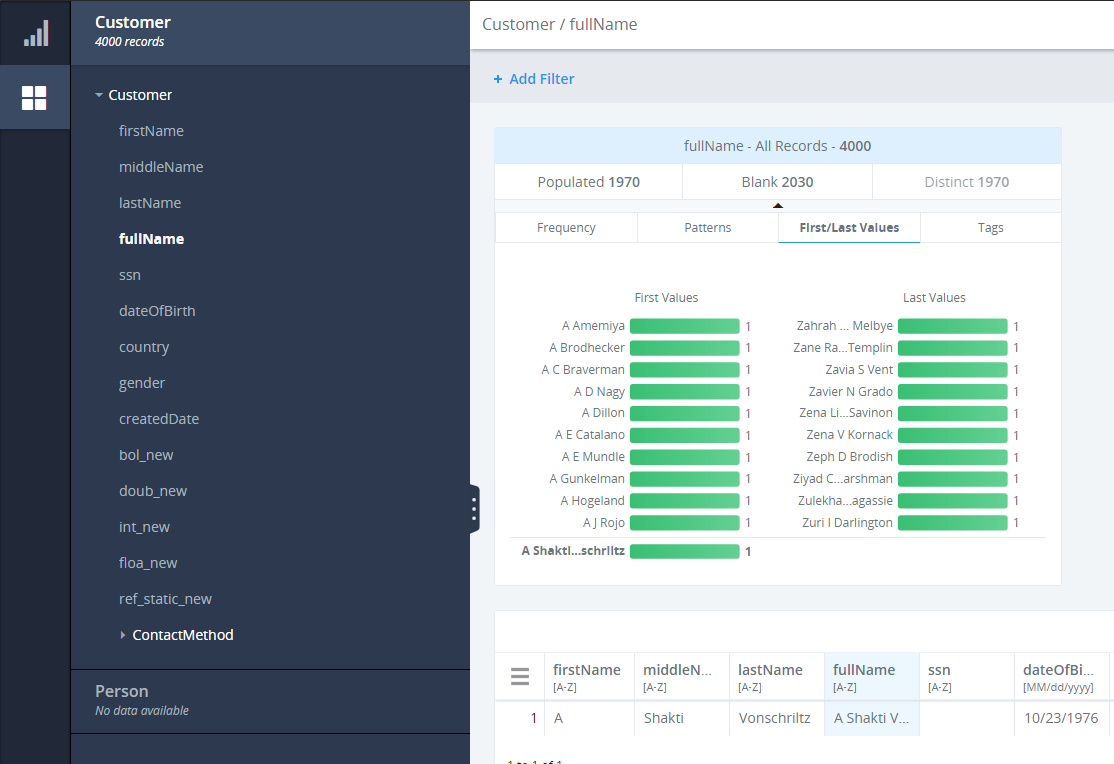Select the gender field in tree
Image resolution: width=1114 pixels, height=764 pixels.
[142, 383]
